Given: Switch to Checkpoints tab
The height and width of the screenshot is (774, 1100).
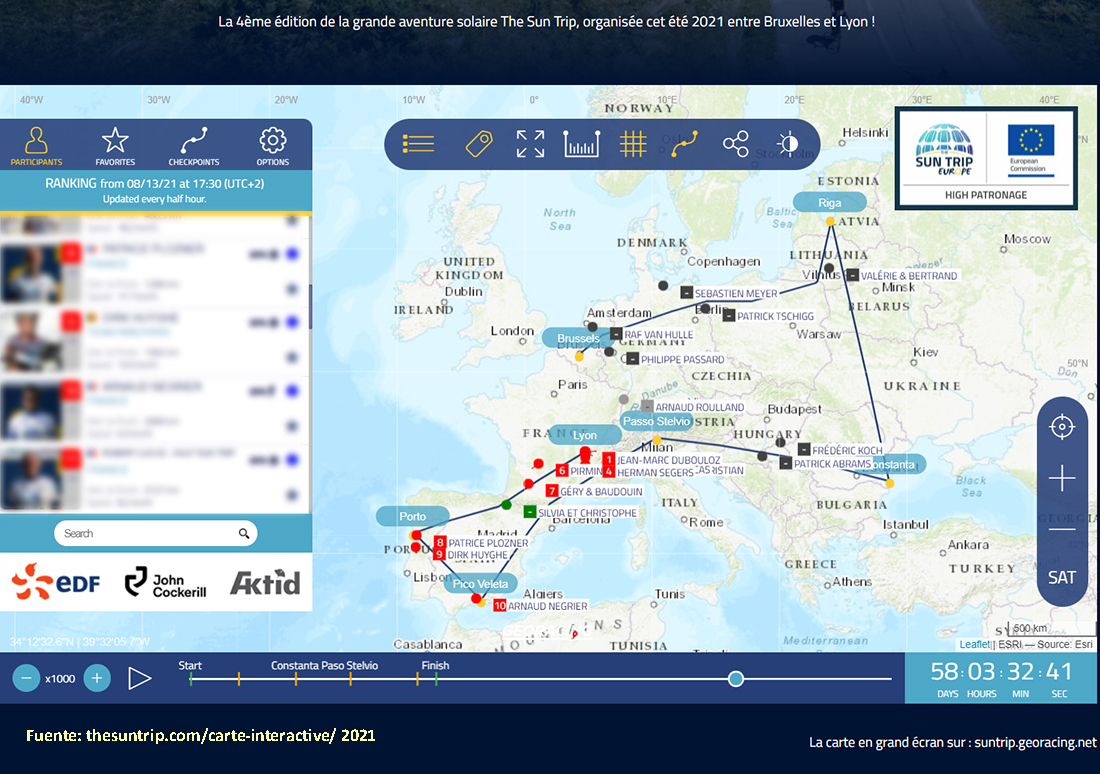Looking at the screenshot, I should click(194, 145).
